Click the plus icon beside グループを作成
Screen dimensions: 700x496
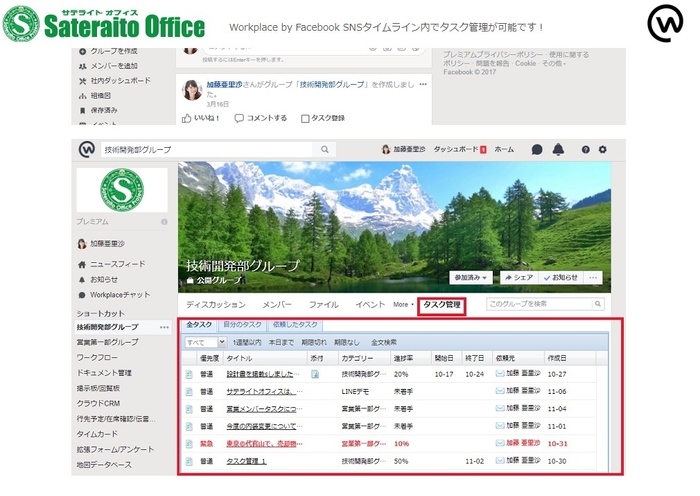[82, 51]
